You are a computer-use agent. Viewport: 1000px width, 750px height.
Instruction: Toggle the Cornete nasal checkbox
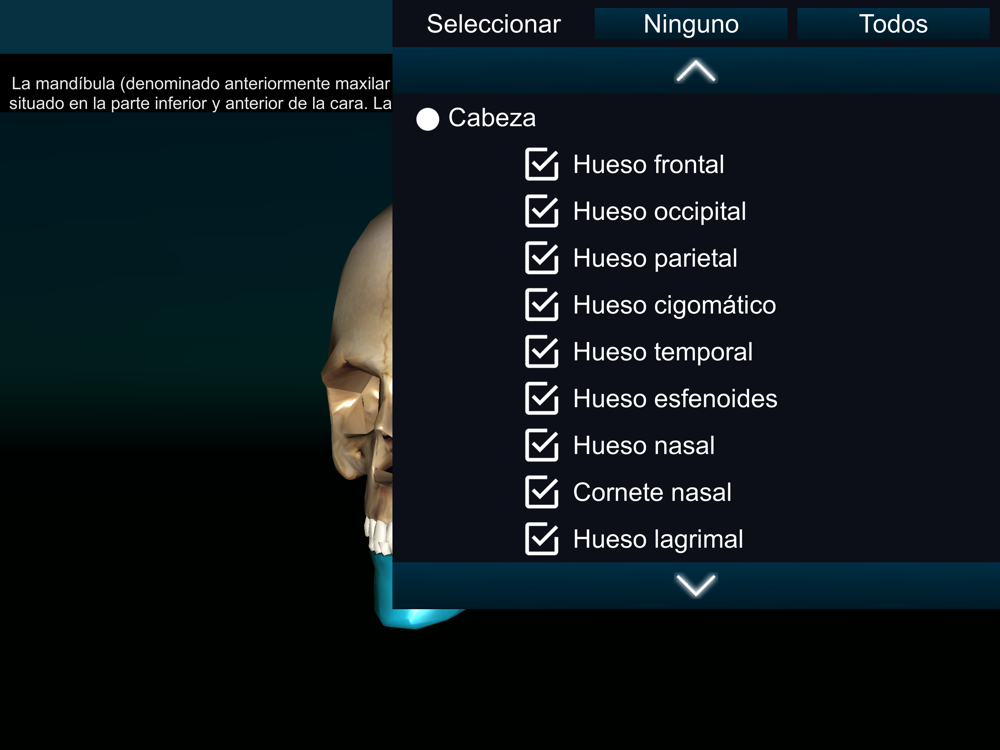[x=541, y=492]
